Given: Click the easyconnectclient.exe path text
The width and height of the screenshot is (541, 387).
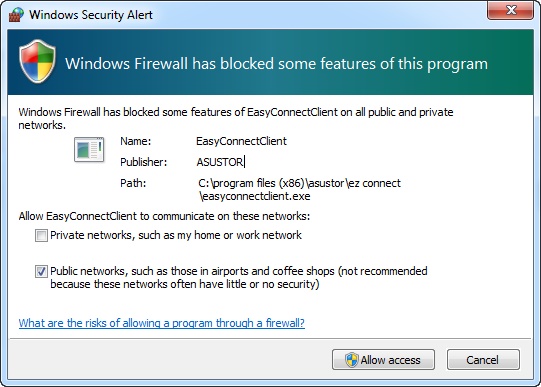Looking at the screenshot, I should [x=299, y=190].
